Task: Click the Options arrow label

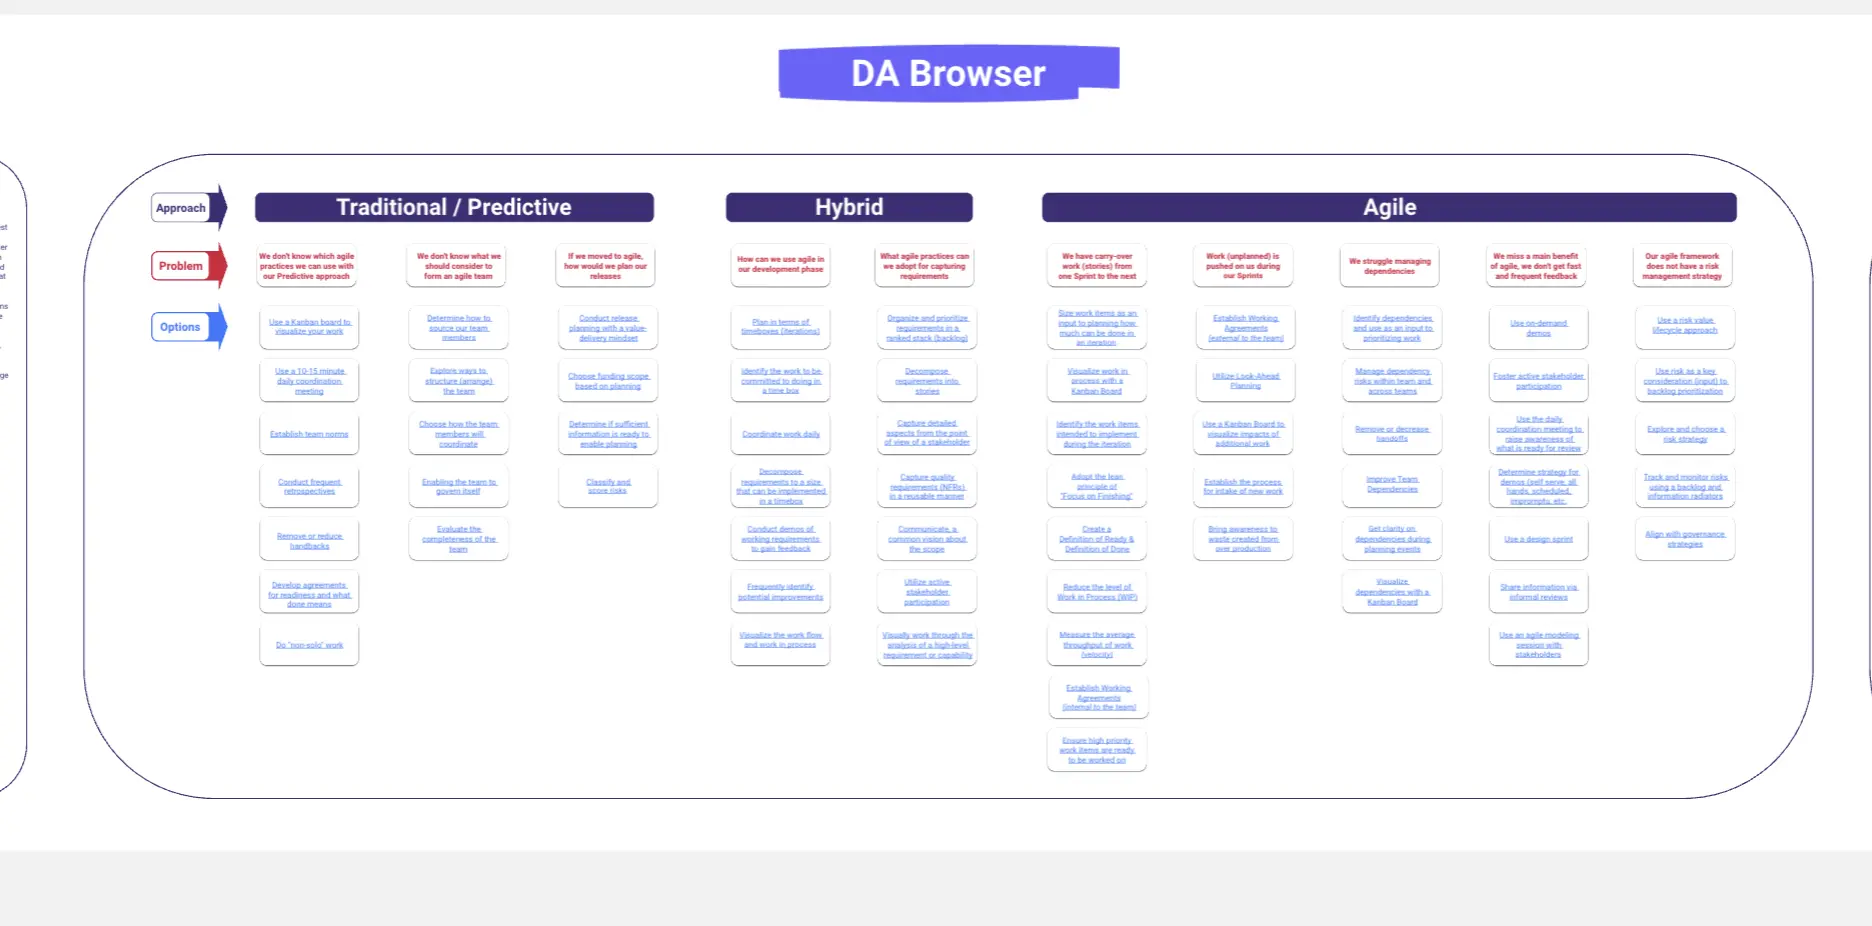Action: coord(180,326)
